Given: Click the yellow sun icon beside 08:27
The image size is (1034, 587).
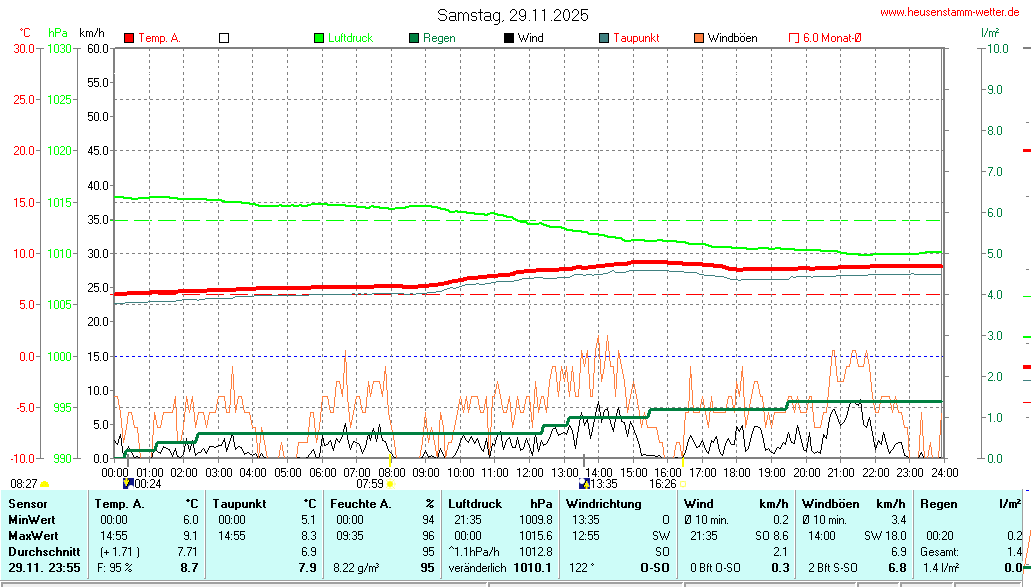Looking at the screenshot, I should pyautogui.click(x=45, y=484).
